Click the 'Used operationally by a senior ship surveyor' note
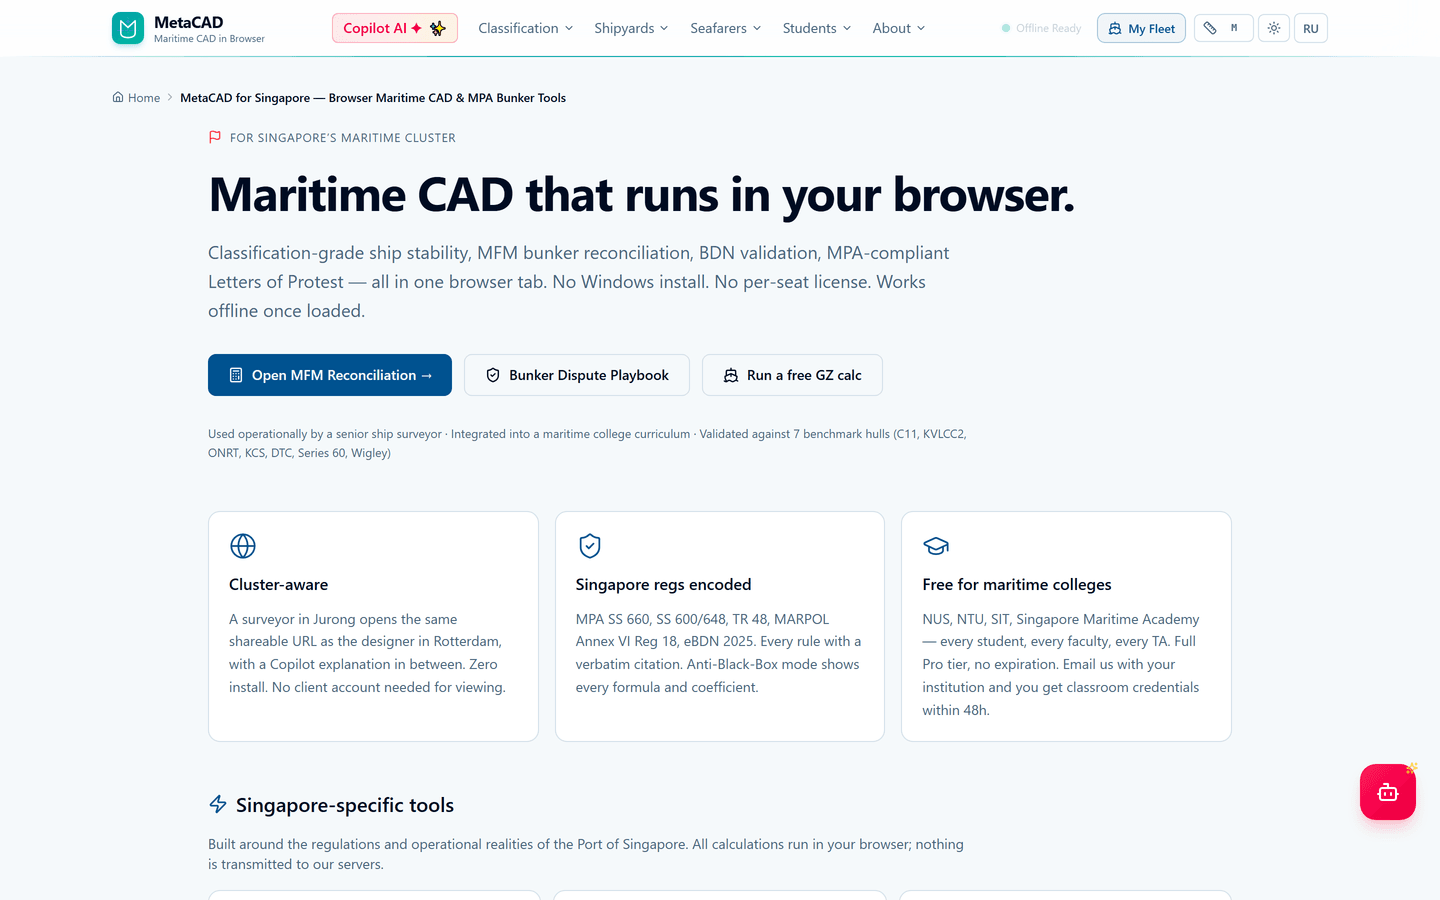 (x=587, y=443)
